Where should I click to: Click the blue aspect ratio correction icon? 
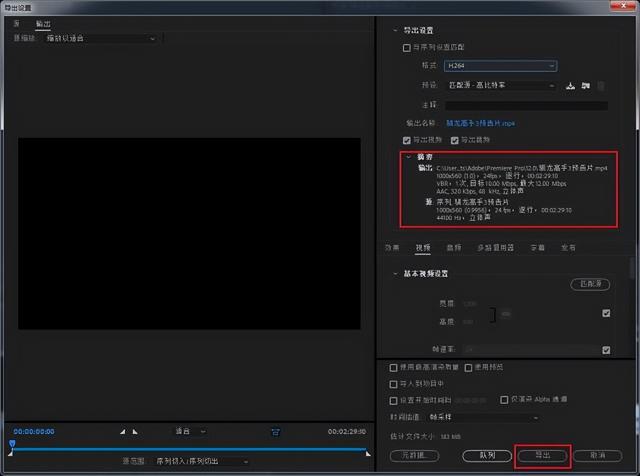tap(276, 432)
